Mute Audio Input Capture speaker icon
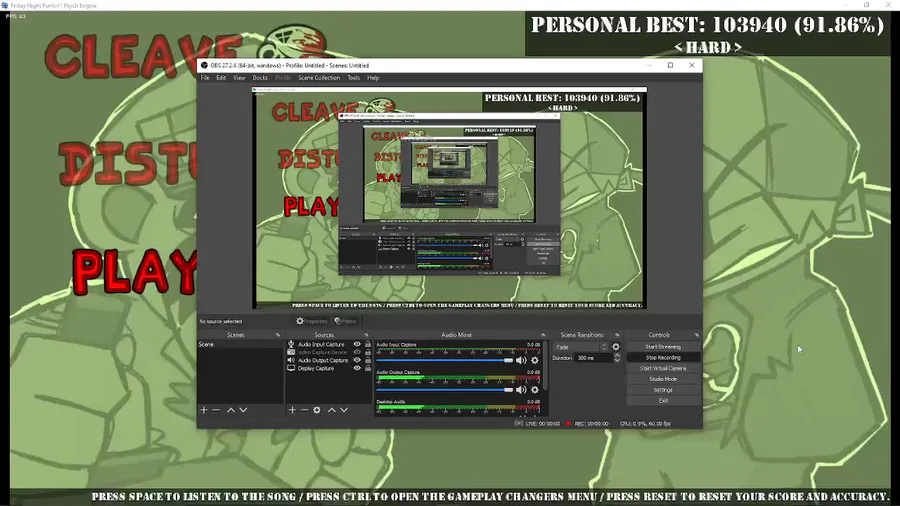The height and width of the screenshot is (506, 900). click(x=521, y=360)
